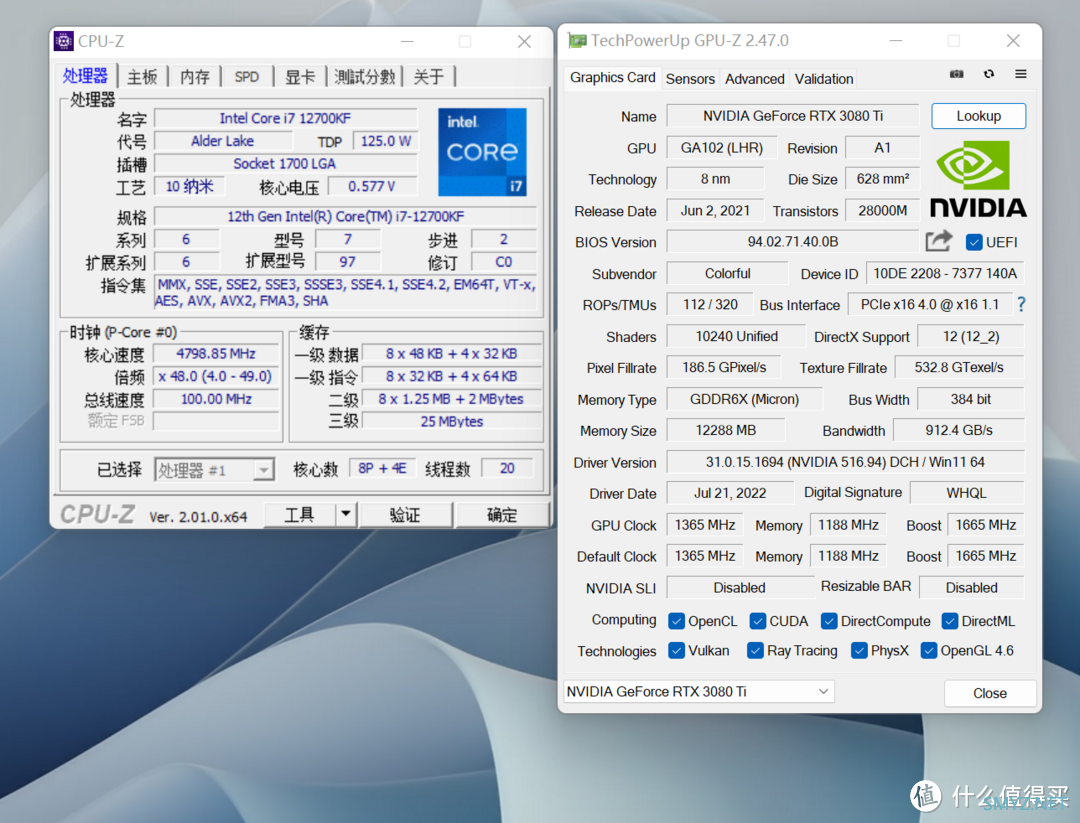This screenshot has height=823, width=1080.
Task: Click the Intel Core i7 logo badge
Action: 482,151
